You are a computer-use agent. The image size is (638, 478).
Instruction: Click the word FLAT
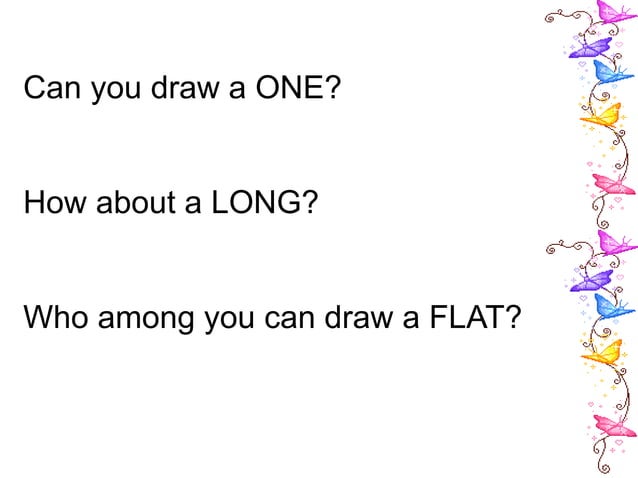click(x=467, y=318)
